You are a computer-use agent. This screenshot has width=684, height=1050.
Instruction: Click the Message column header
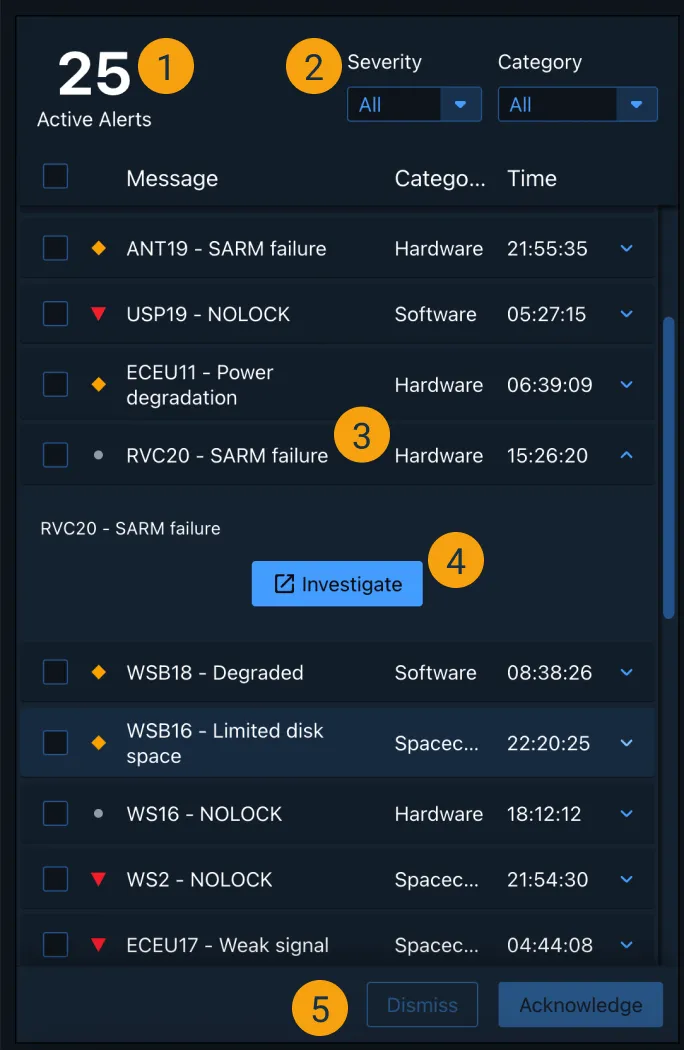pos(172,178)
